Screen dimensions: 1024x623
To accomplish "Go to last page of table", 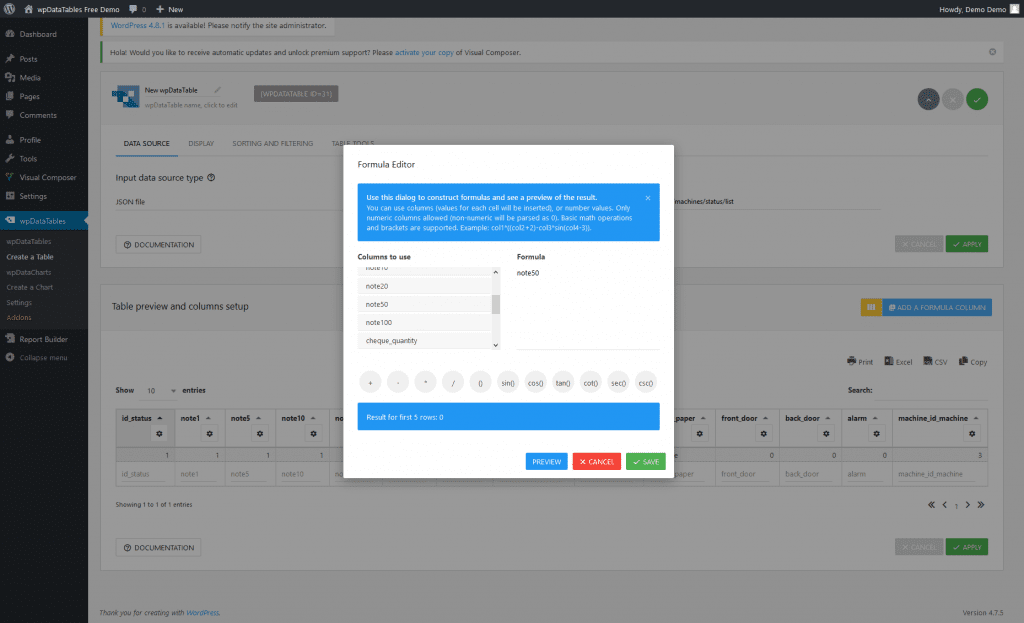I will pos(981,505).
